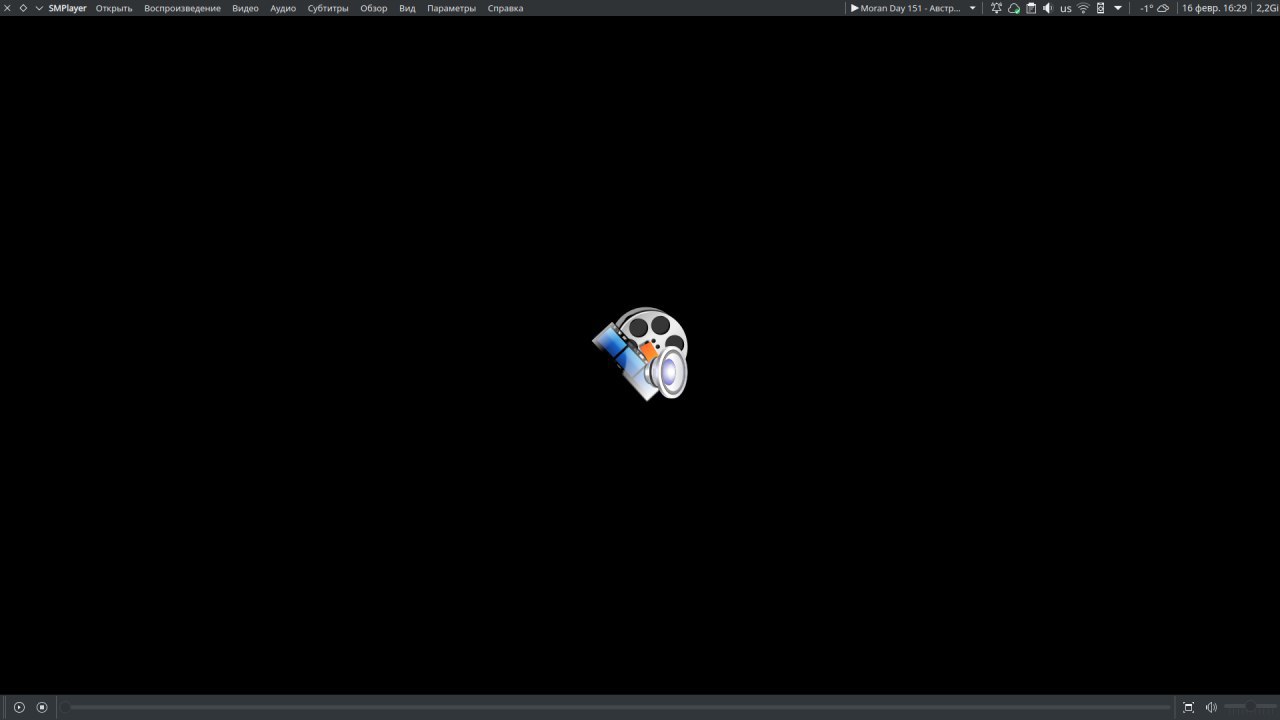This screenshot has width=1280, height=720.
Task: Click the playback seek bar
Action: click(615, 707)
